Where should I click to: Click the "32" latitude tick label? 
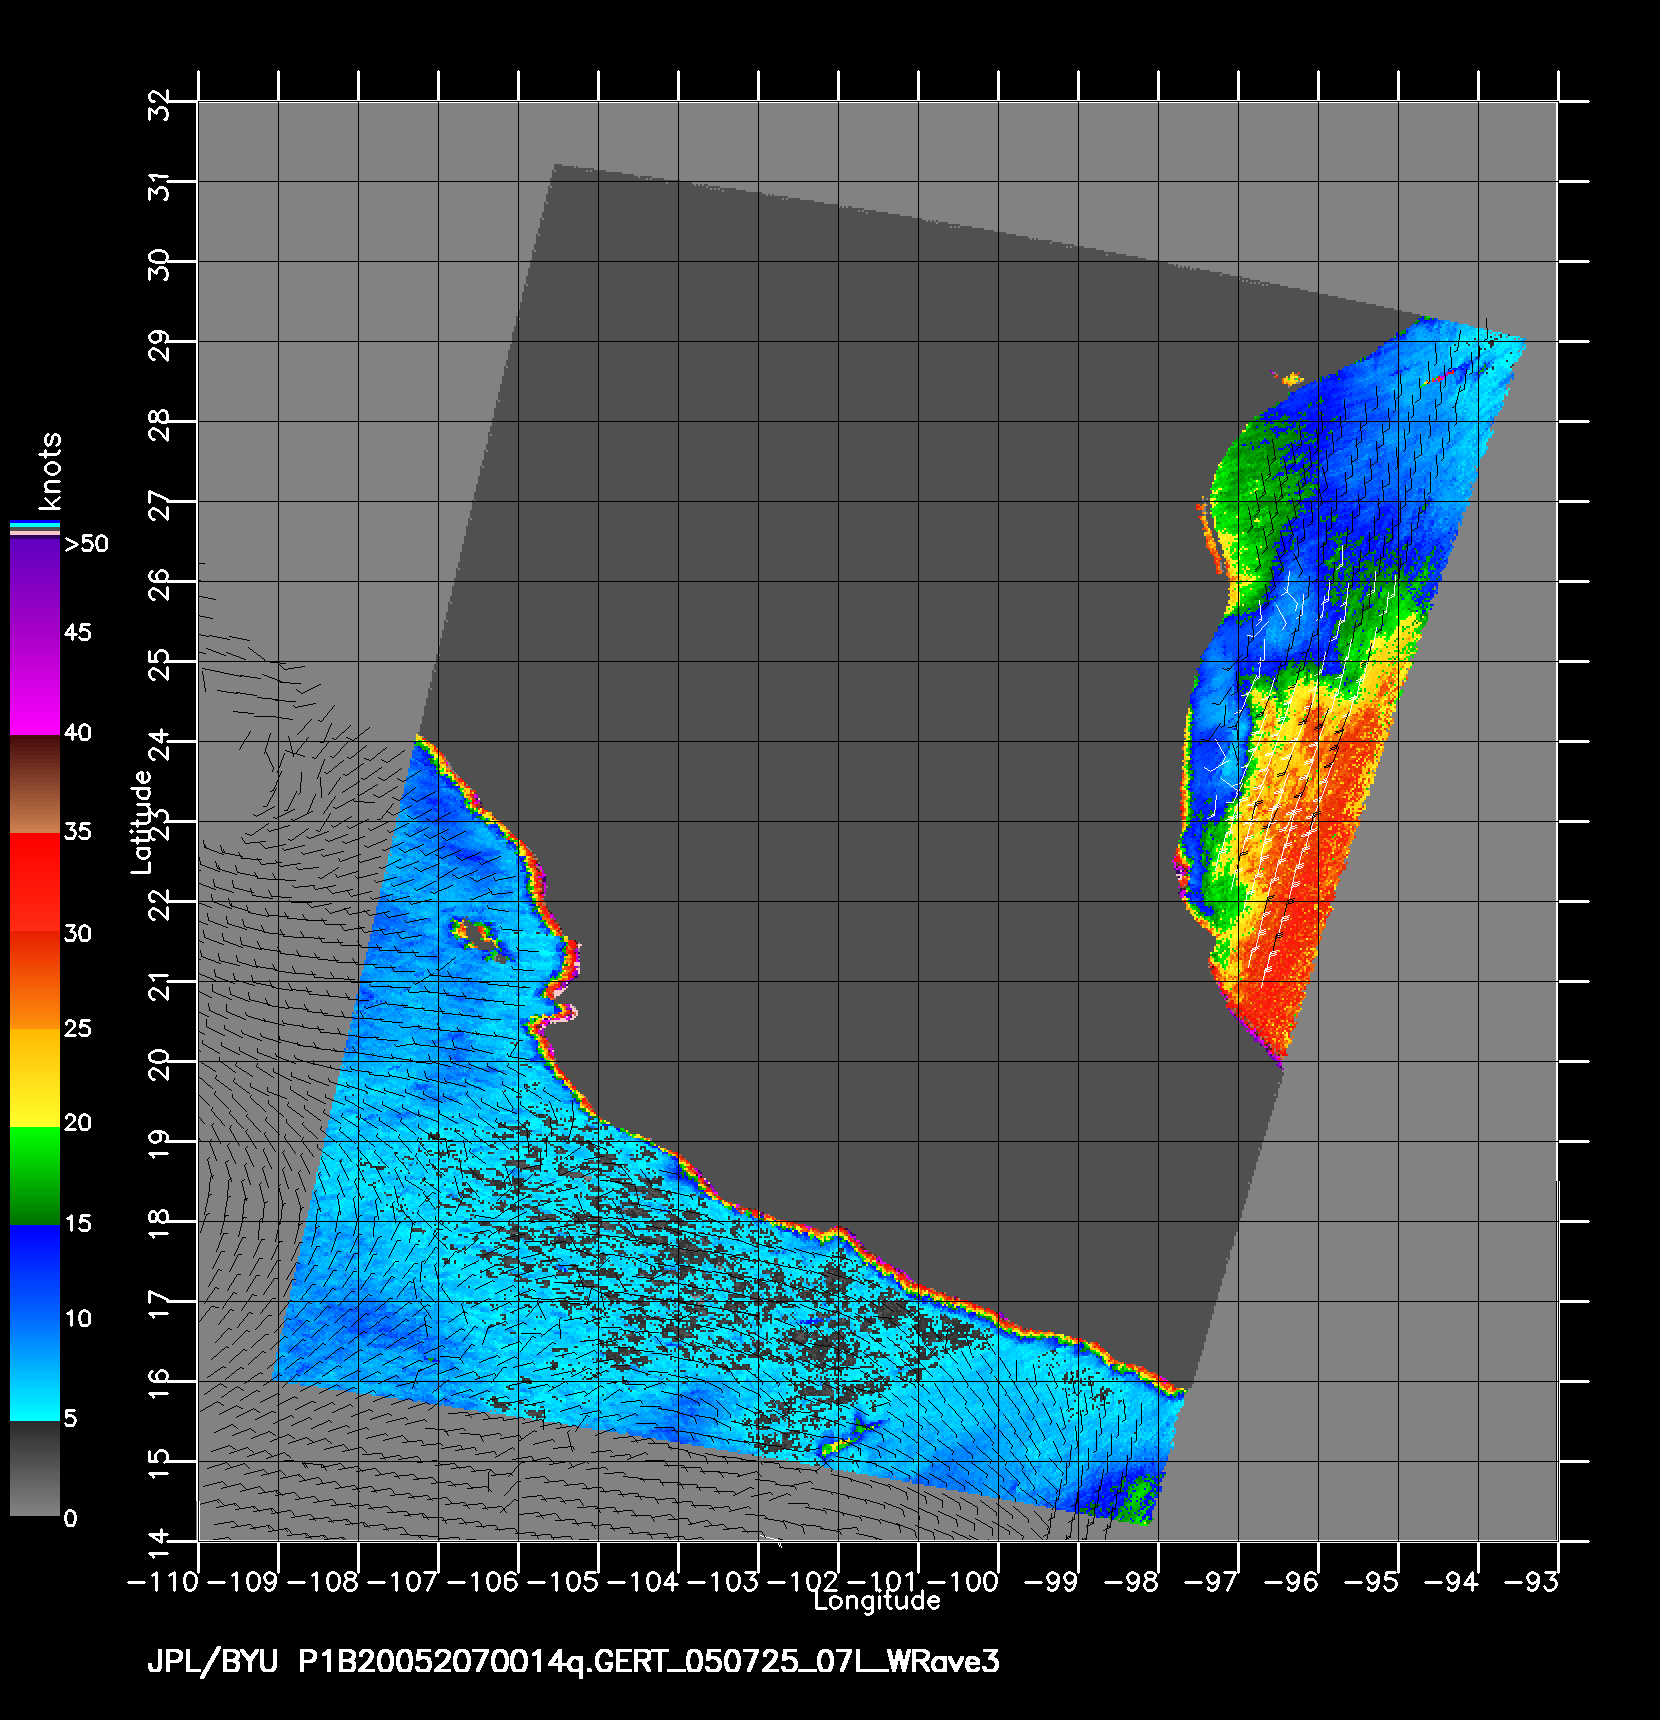click(159, 104)
